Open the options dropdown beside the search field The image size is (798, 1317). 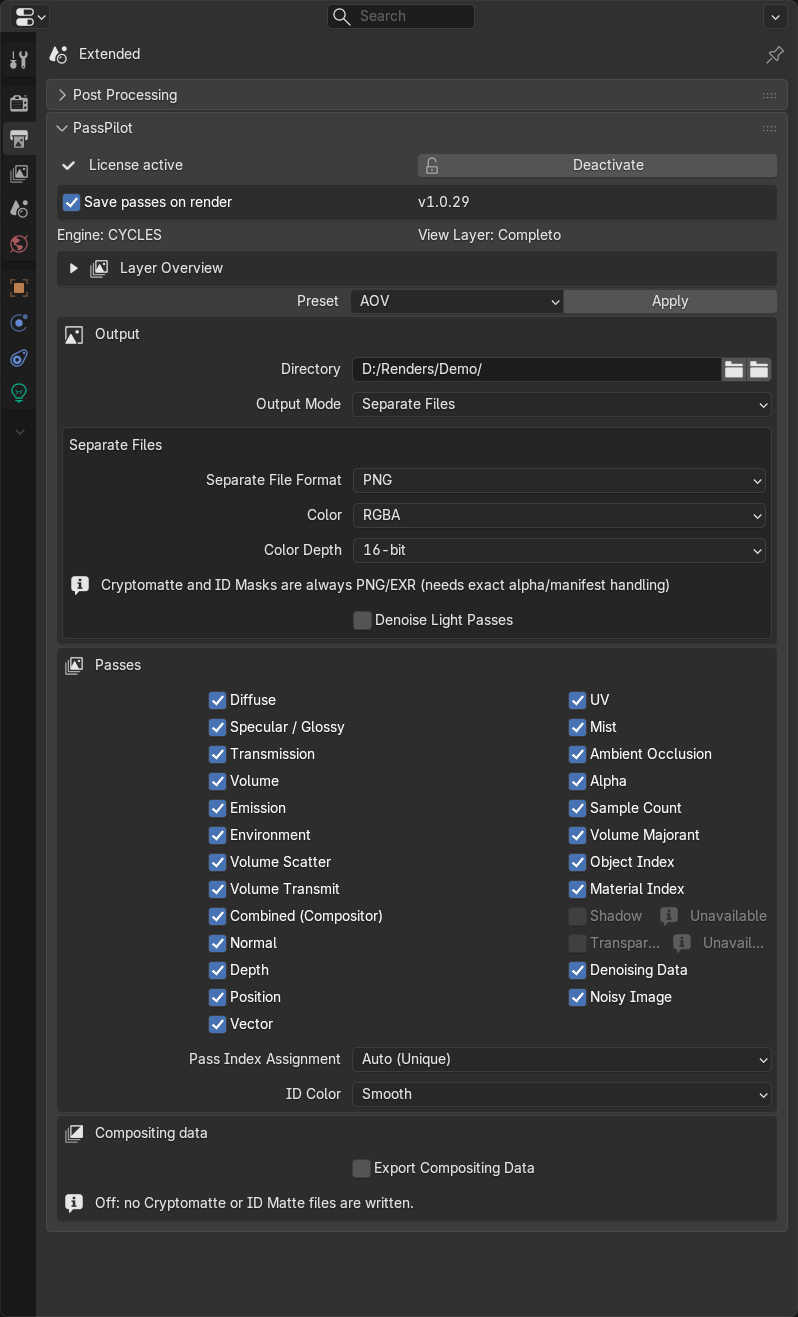point(775,16)
